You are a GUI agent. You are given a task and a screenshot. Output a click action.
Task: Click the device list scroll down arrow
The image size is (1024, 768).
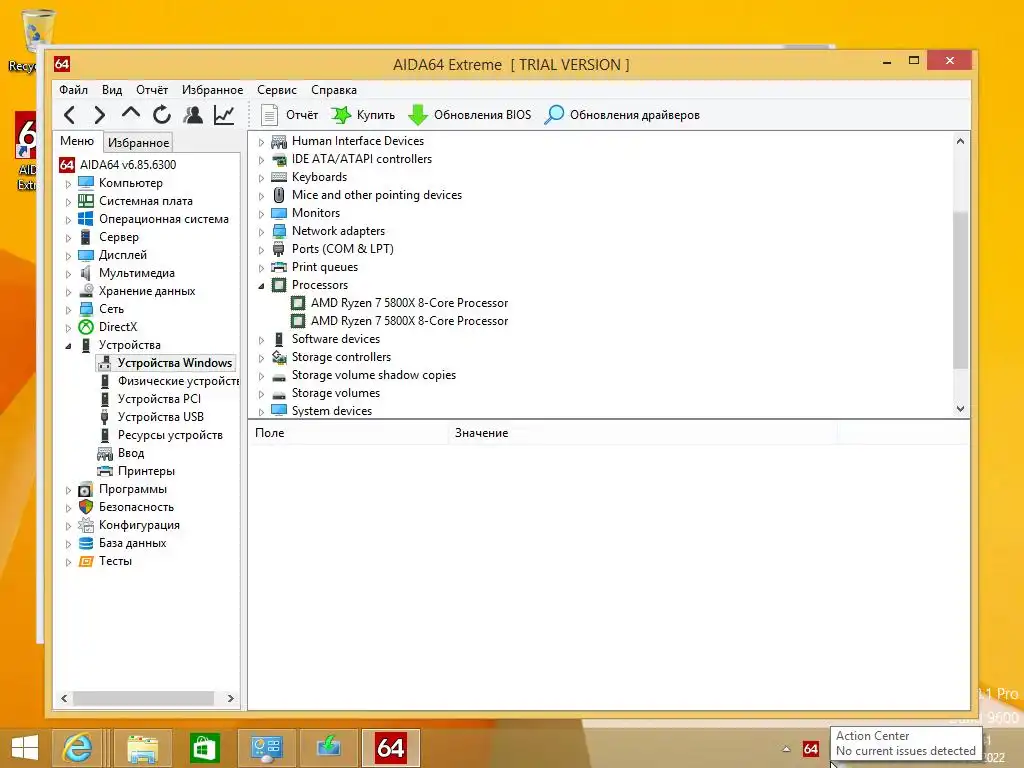pyautogui.click(x=960, y=409)
